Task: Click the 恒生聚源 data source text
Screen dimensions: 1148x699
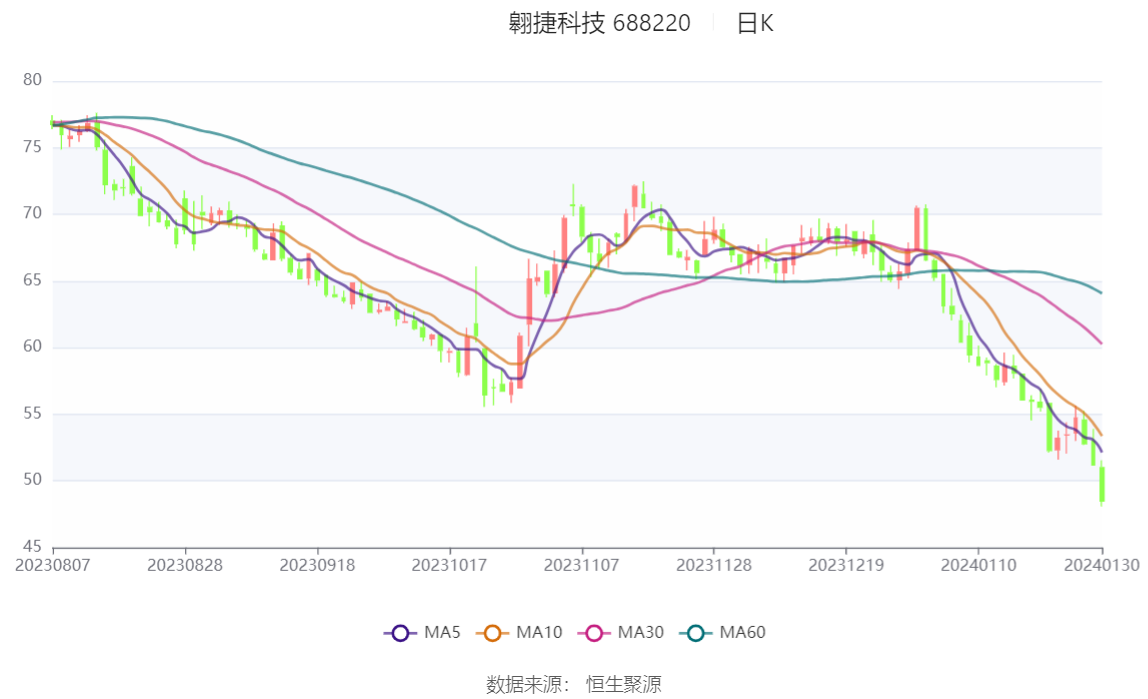Action: tap(623, 684)
